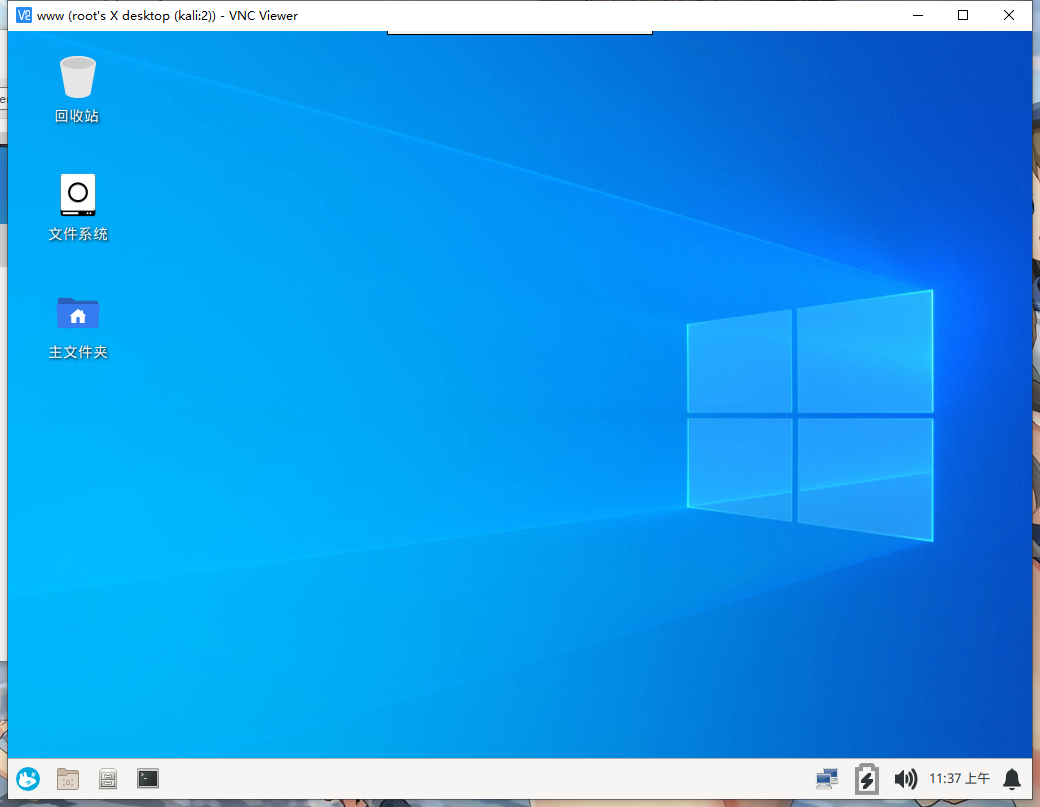Click the show desktop folder icon in panel

(68, 778)
